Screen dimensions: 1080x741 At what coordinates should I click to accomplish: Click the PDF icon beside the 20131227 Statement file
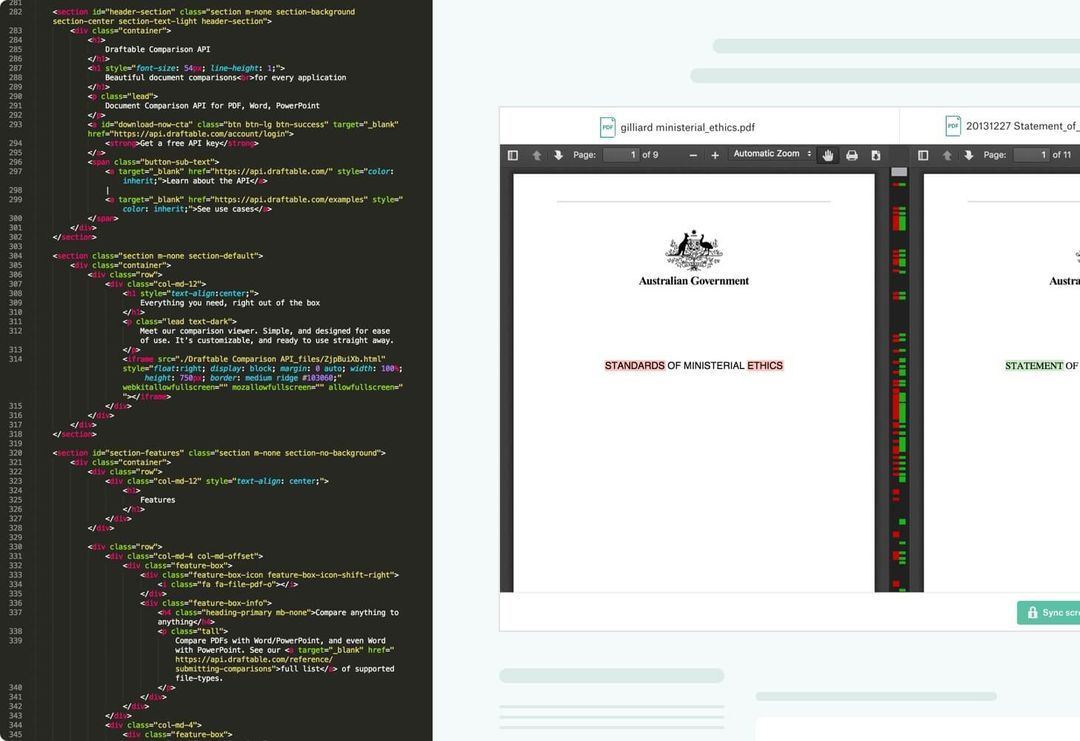(952, 126)
